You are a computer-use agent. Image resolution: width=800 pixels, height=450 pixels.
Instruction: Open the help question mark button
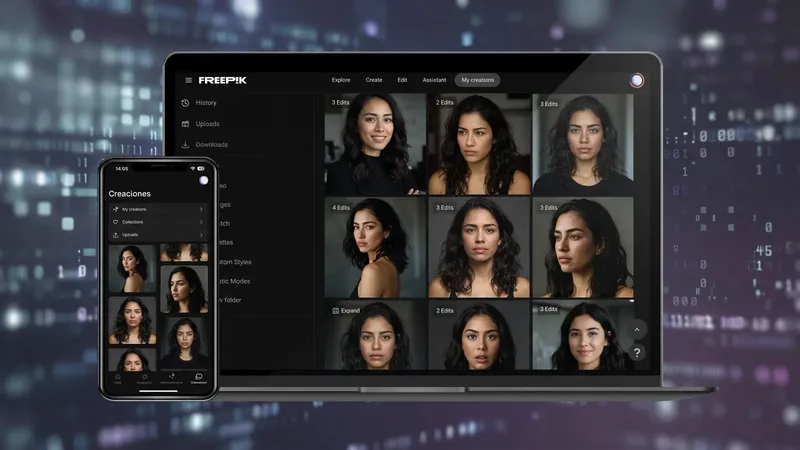pos(637,353)
